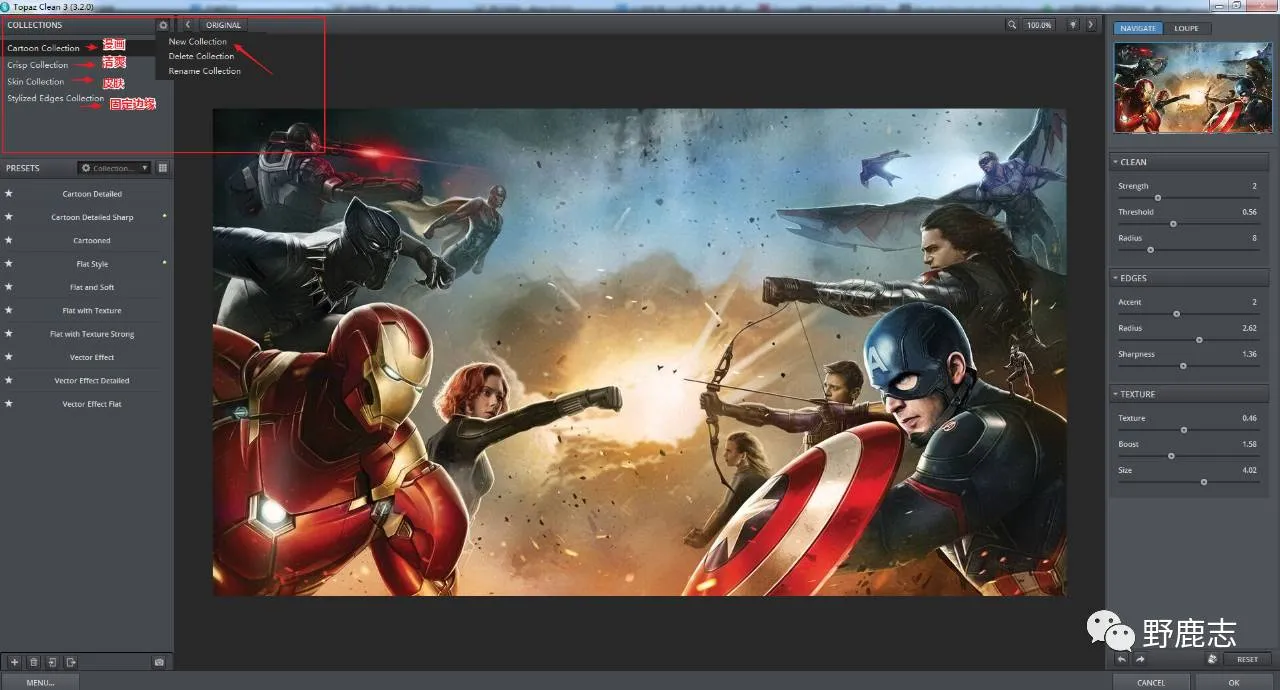The image size is (1280, 690).
Task: Toggle the light bulb background icon
Action: [1073, 25]
